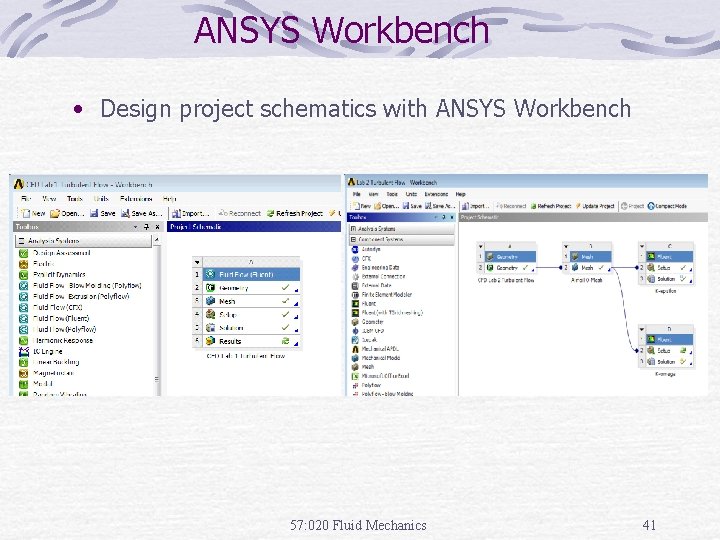The height and width of the screenshot is (540, 720).
Task: Click Save disk icon in left Workbench window
Action: pyautogui.click(x=94, y=214)
